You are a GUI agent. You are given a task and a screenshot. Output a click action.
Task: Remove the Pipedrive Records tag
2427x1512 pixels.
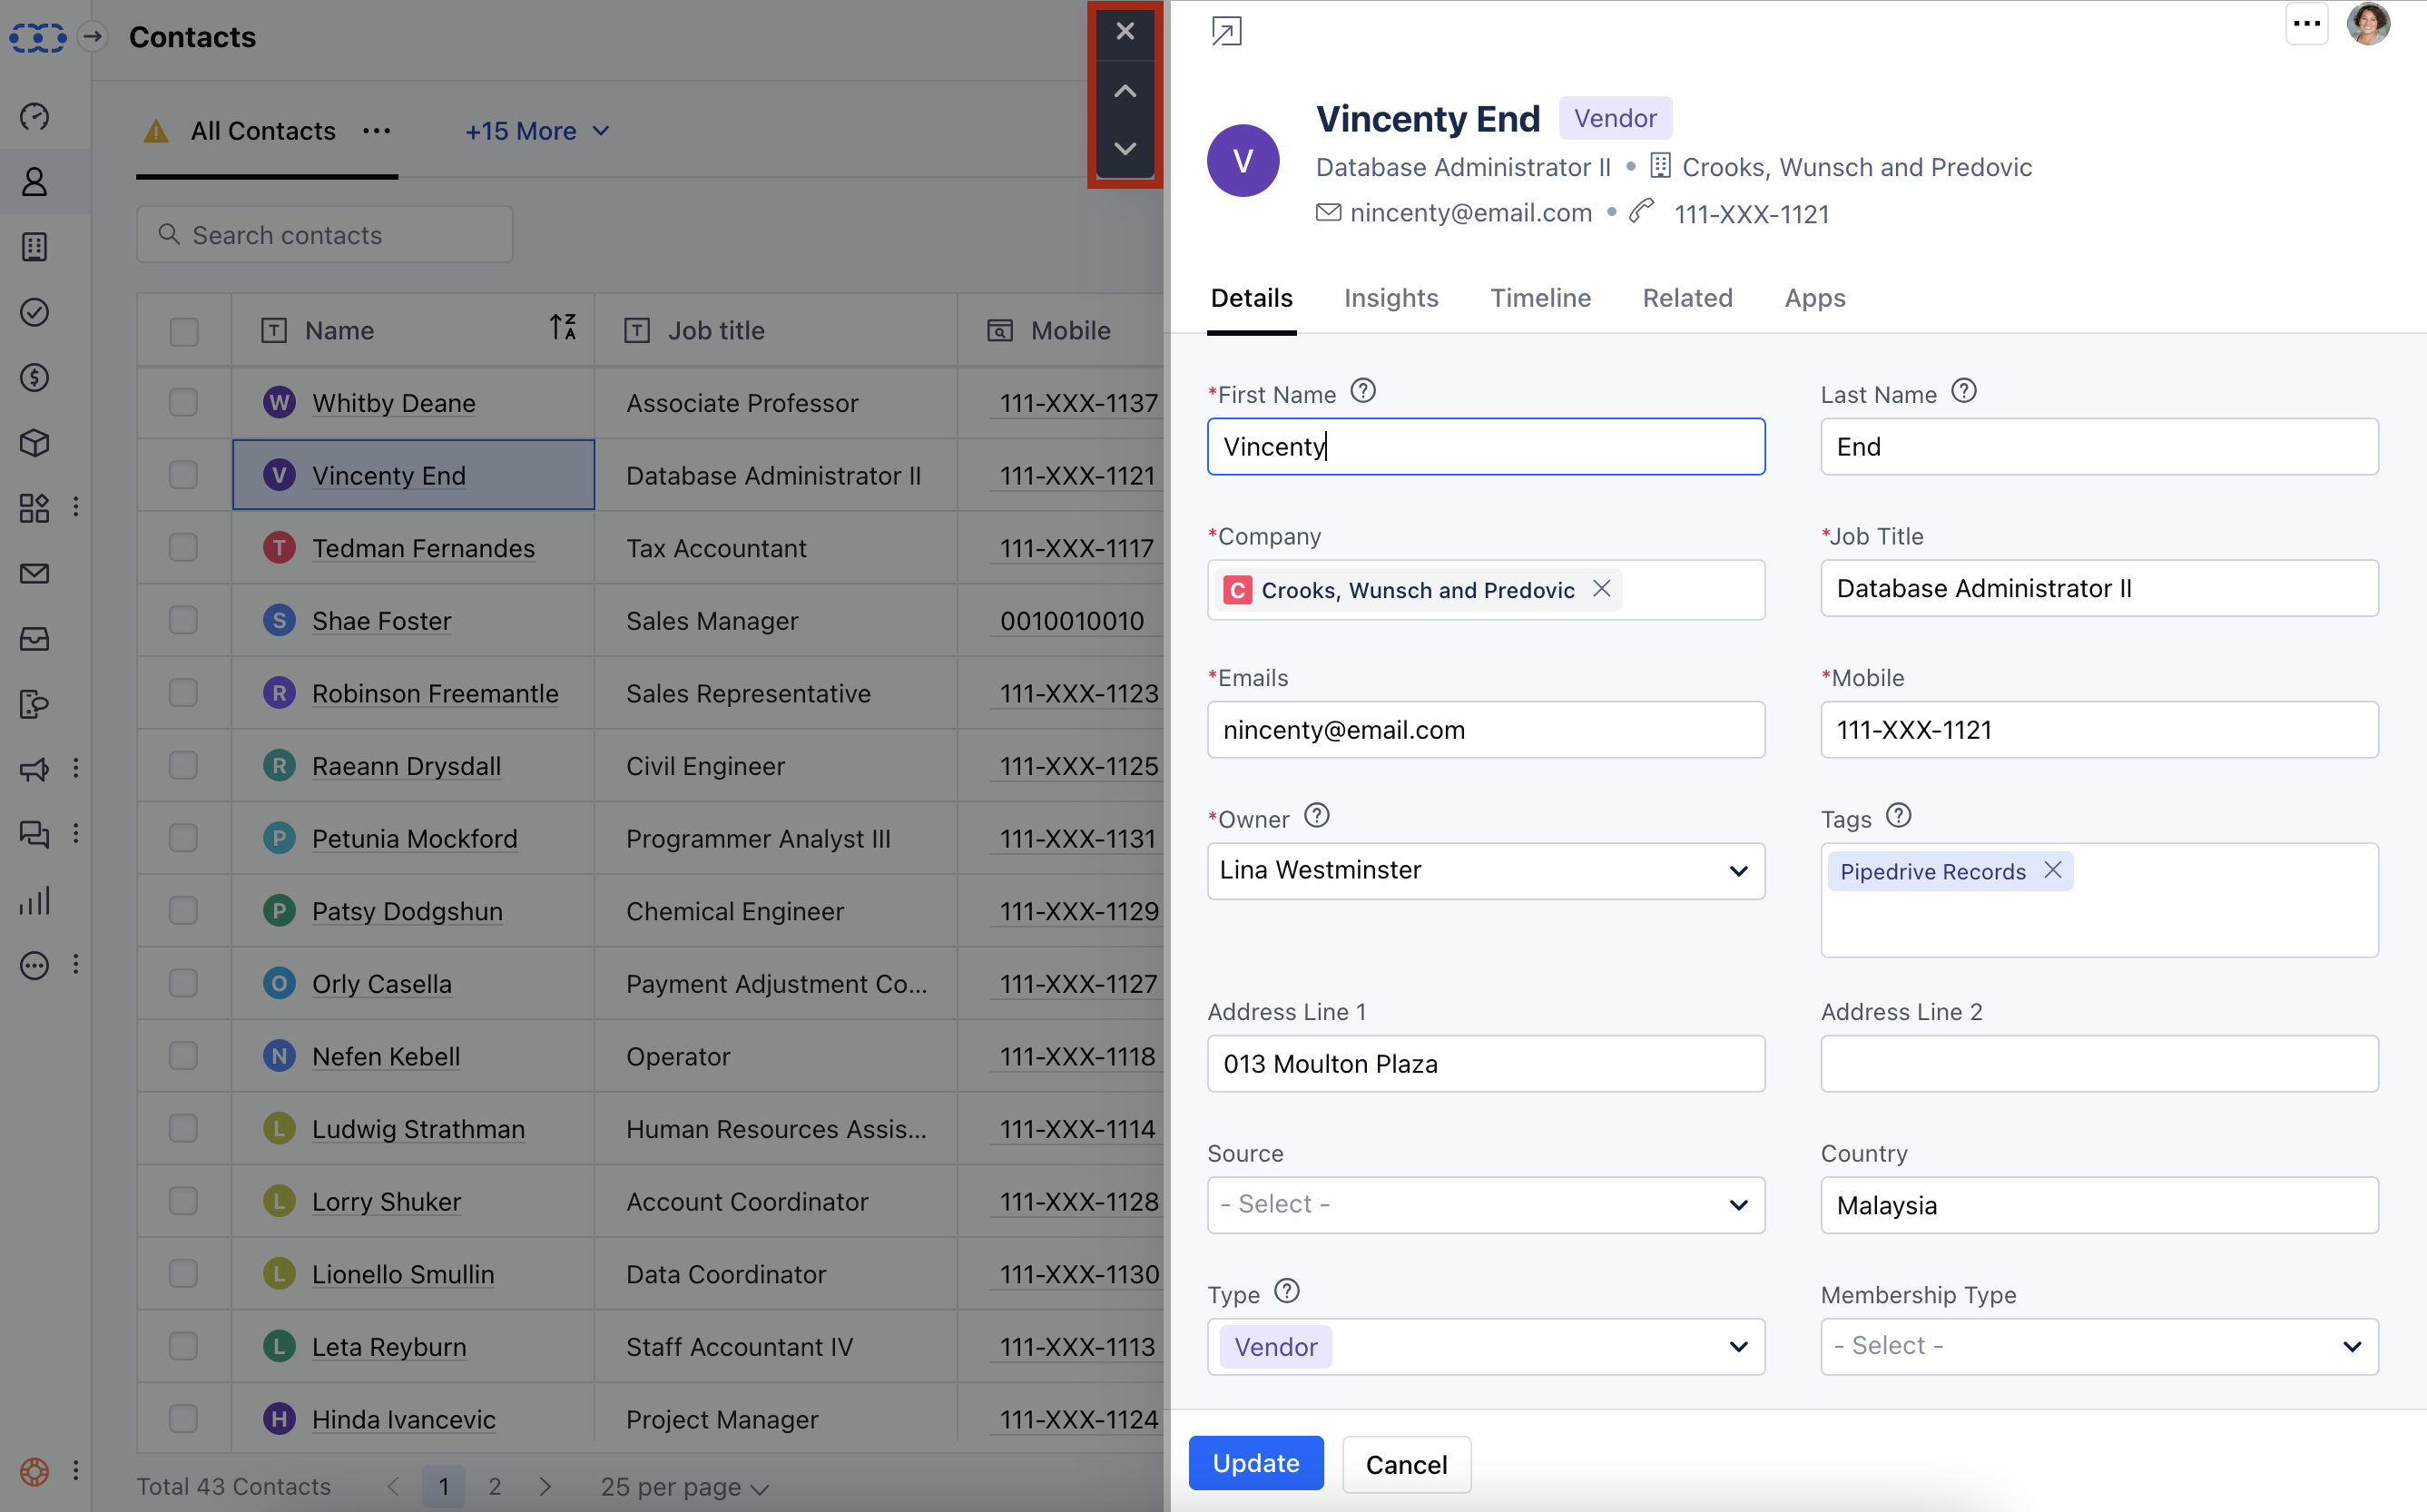tap(2053, 870)
